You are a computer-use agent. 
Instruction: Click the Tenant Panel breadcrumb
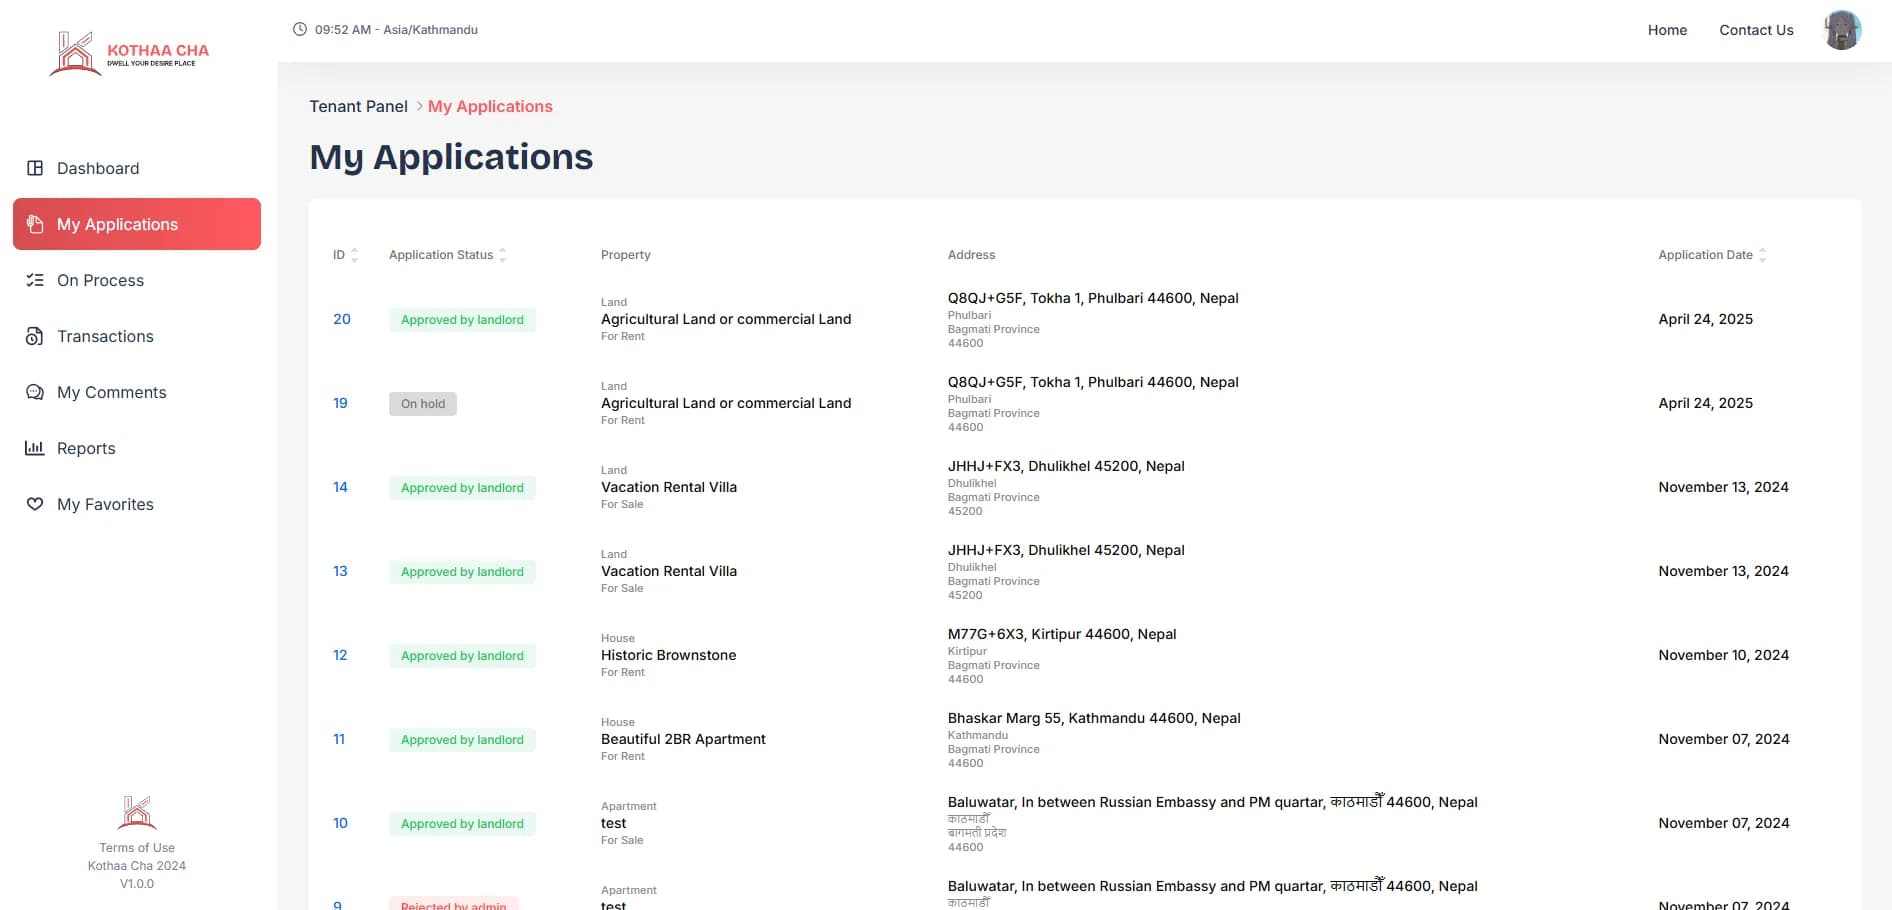(x=358, y=106)
